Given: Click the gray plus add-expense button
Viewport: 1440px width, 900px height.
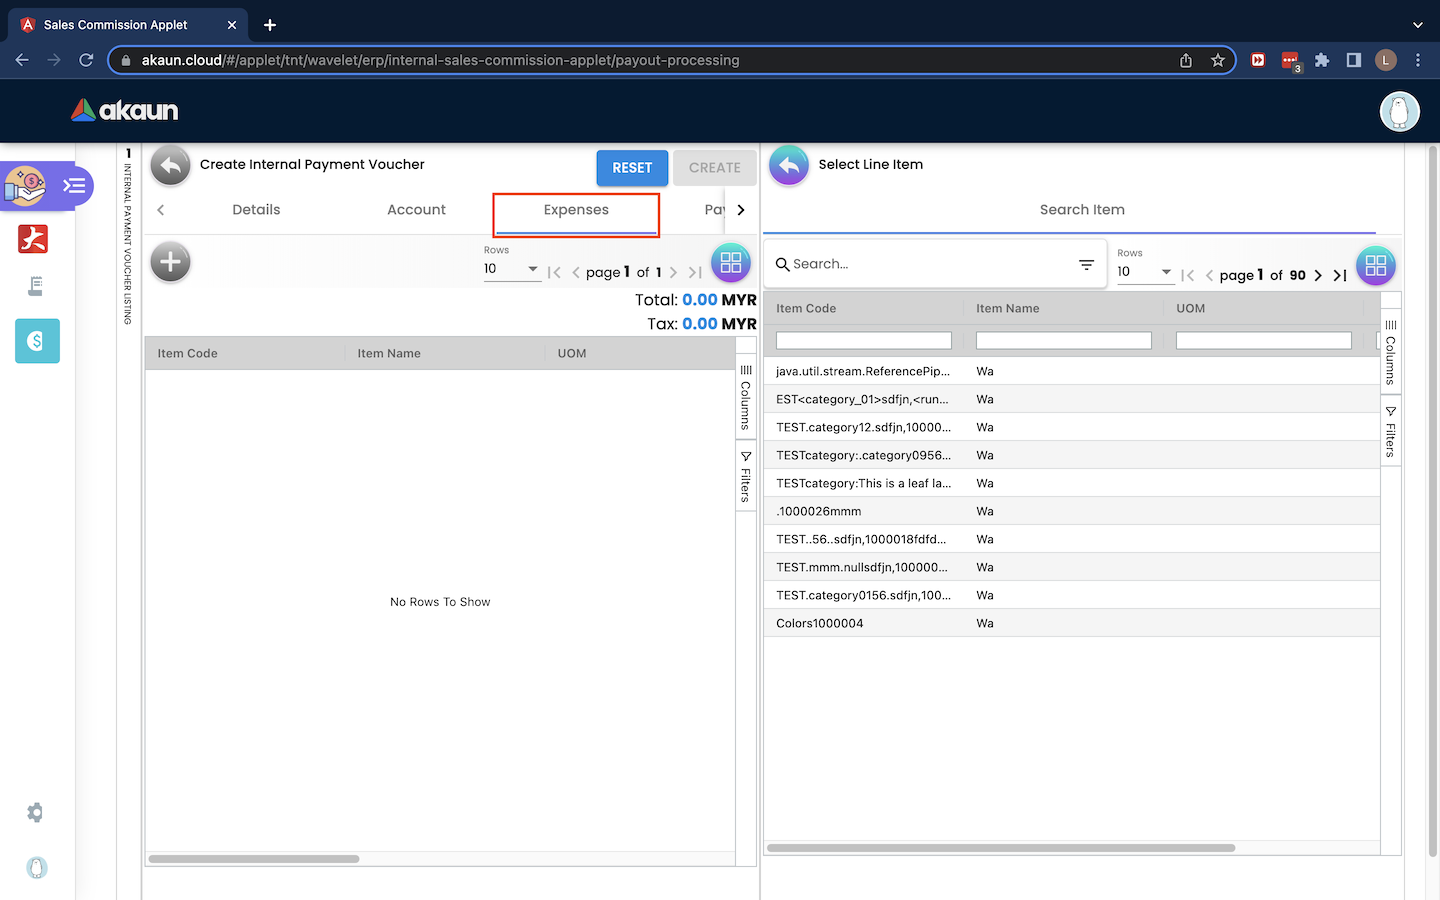Looking at the screenshot, I should coord(170,263).
